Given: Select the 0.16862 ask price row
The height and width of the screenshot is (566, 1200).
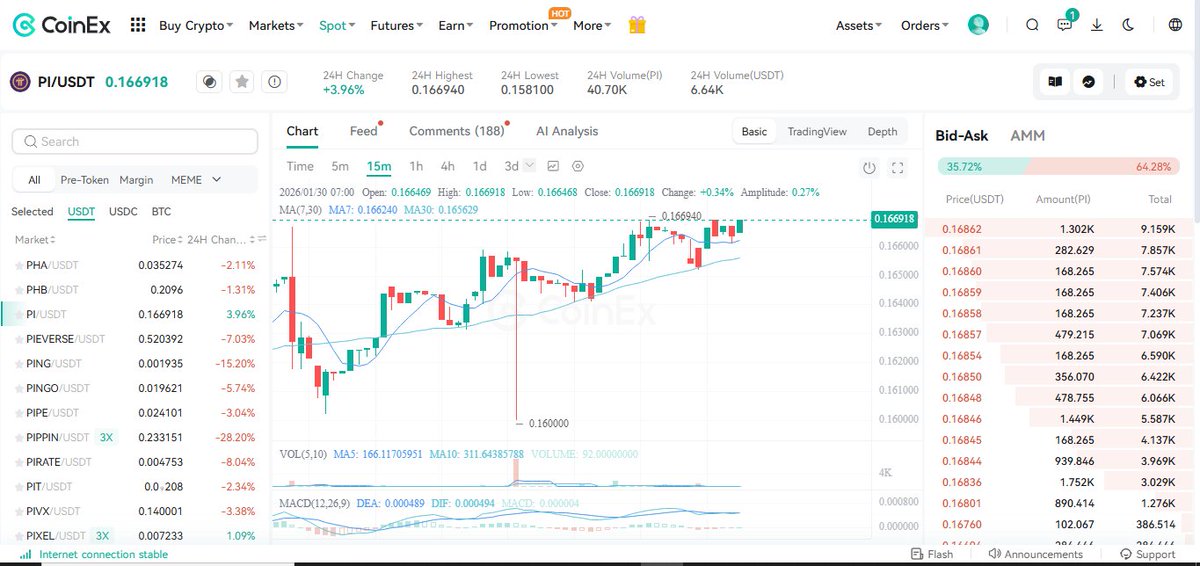Looking at the screenshot, I should point(1058,230).
